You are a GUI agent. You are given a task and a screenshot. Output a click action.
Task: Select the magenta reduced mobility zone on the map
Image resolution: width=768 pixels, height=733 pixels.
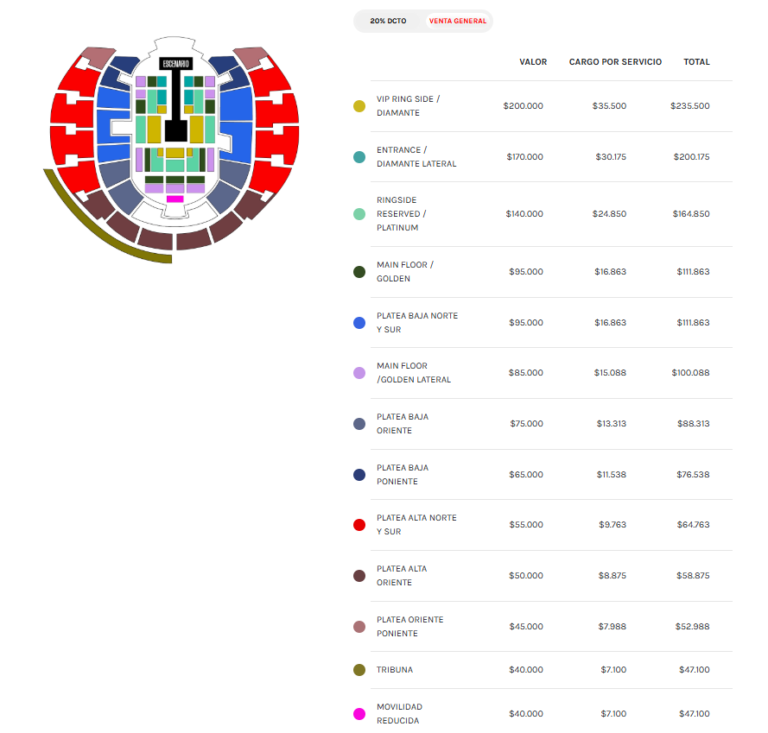(175, 199)
